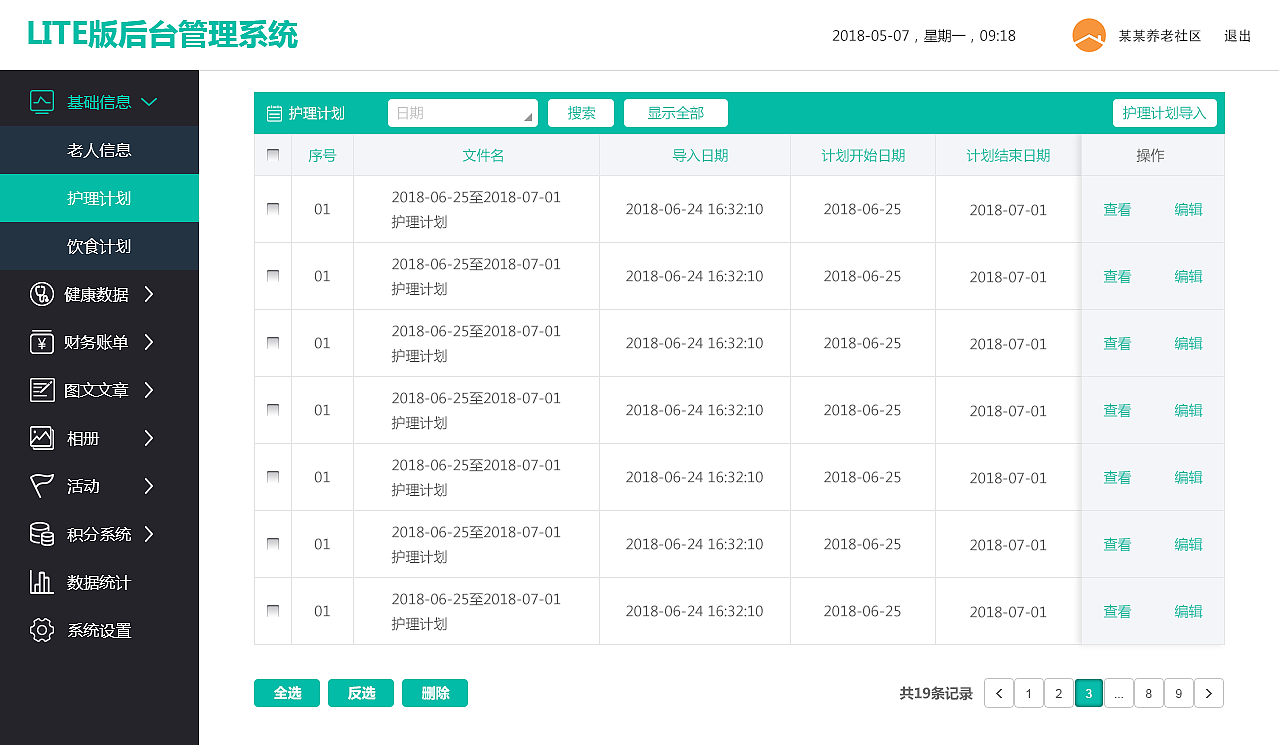Image resolution: width=1280 pixels, height=745 pixels.
Task: Click the 健康数据 (health data) sidebar icon
Action: click(41, 294)
